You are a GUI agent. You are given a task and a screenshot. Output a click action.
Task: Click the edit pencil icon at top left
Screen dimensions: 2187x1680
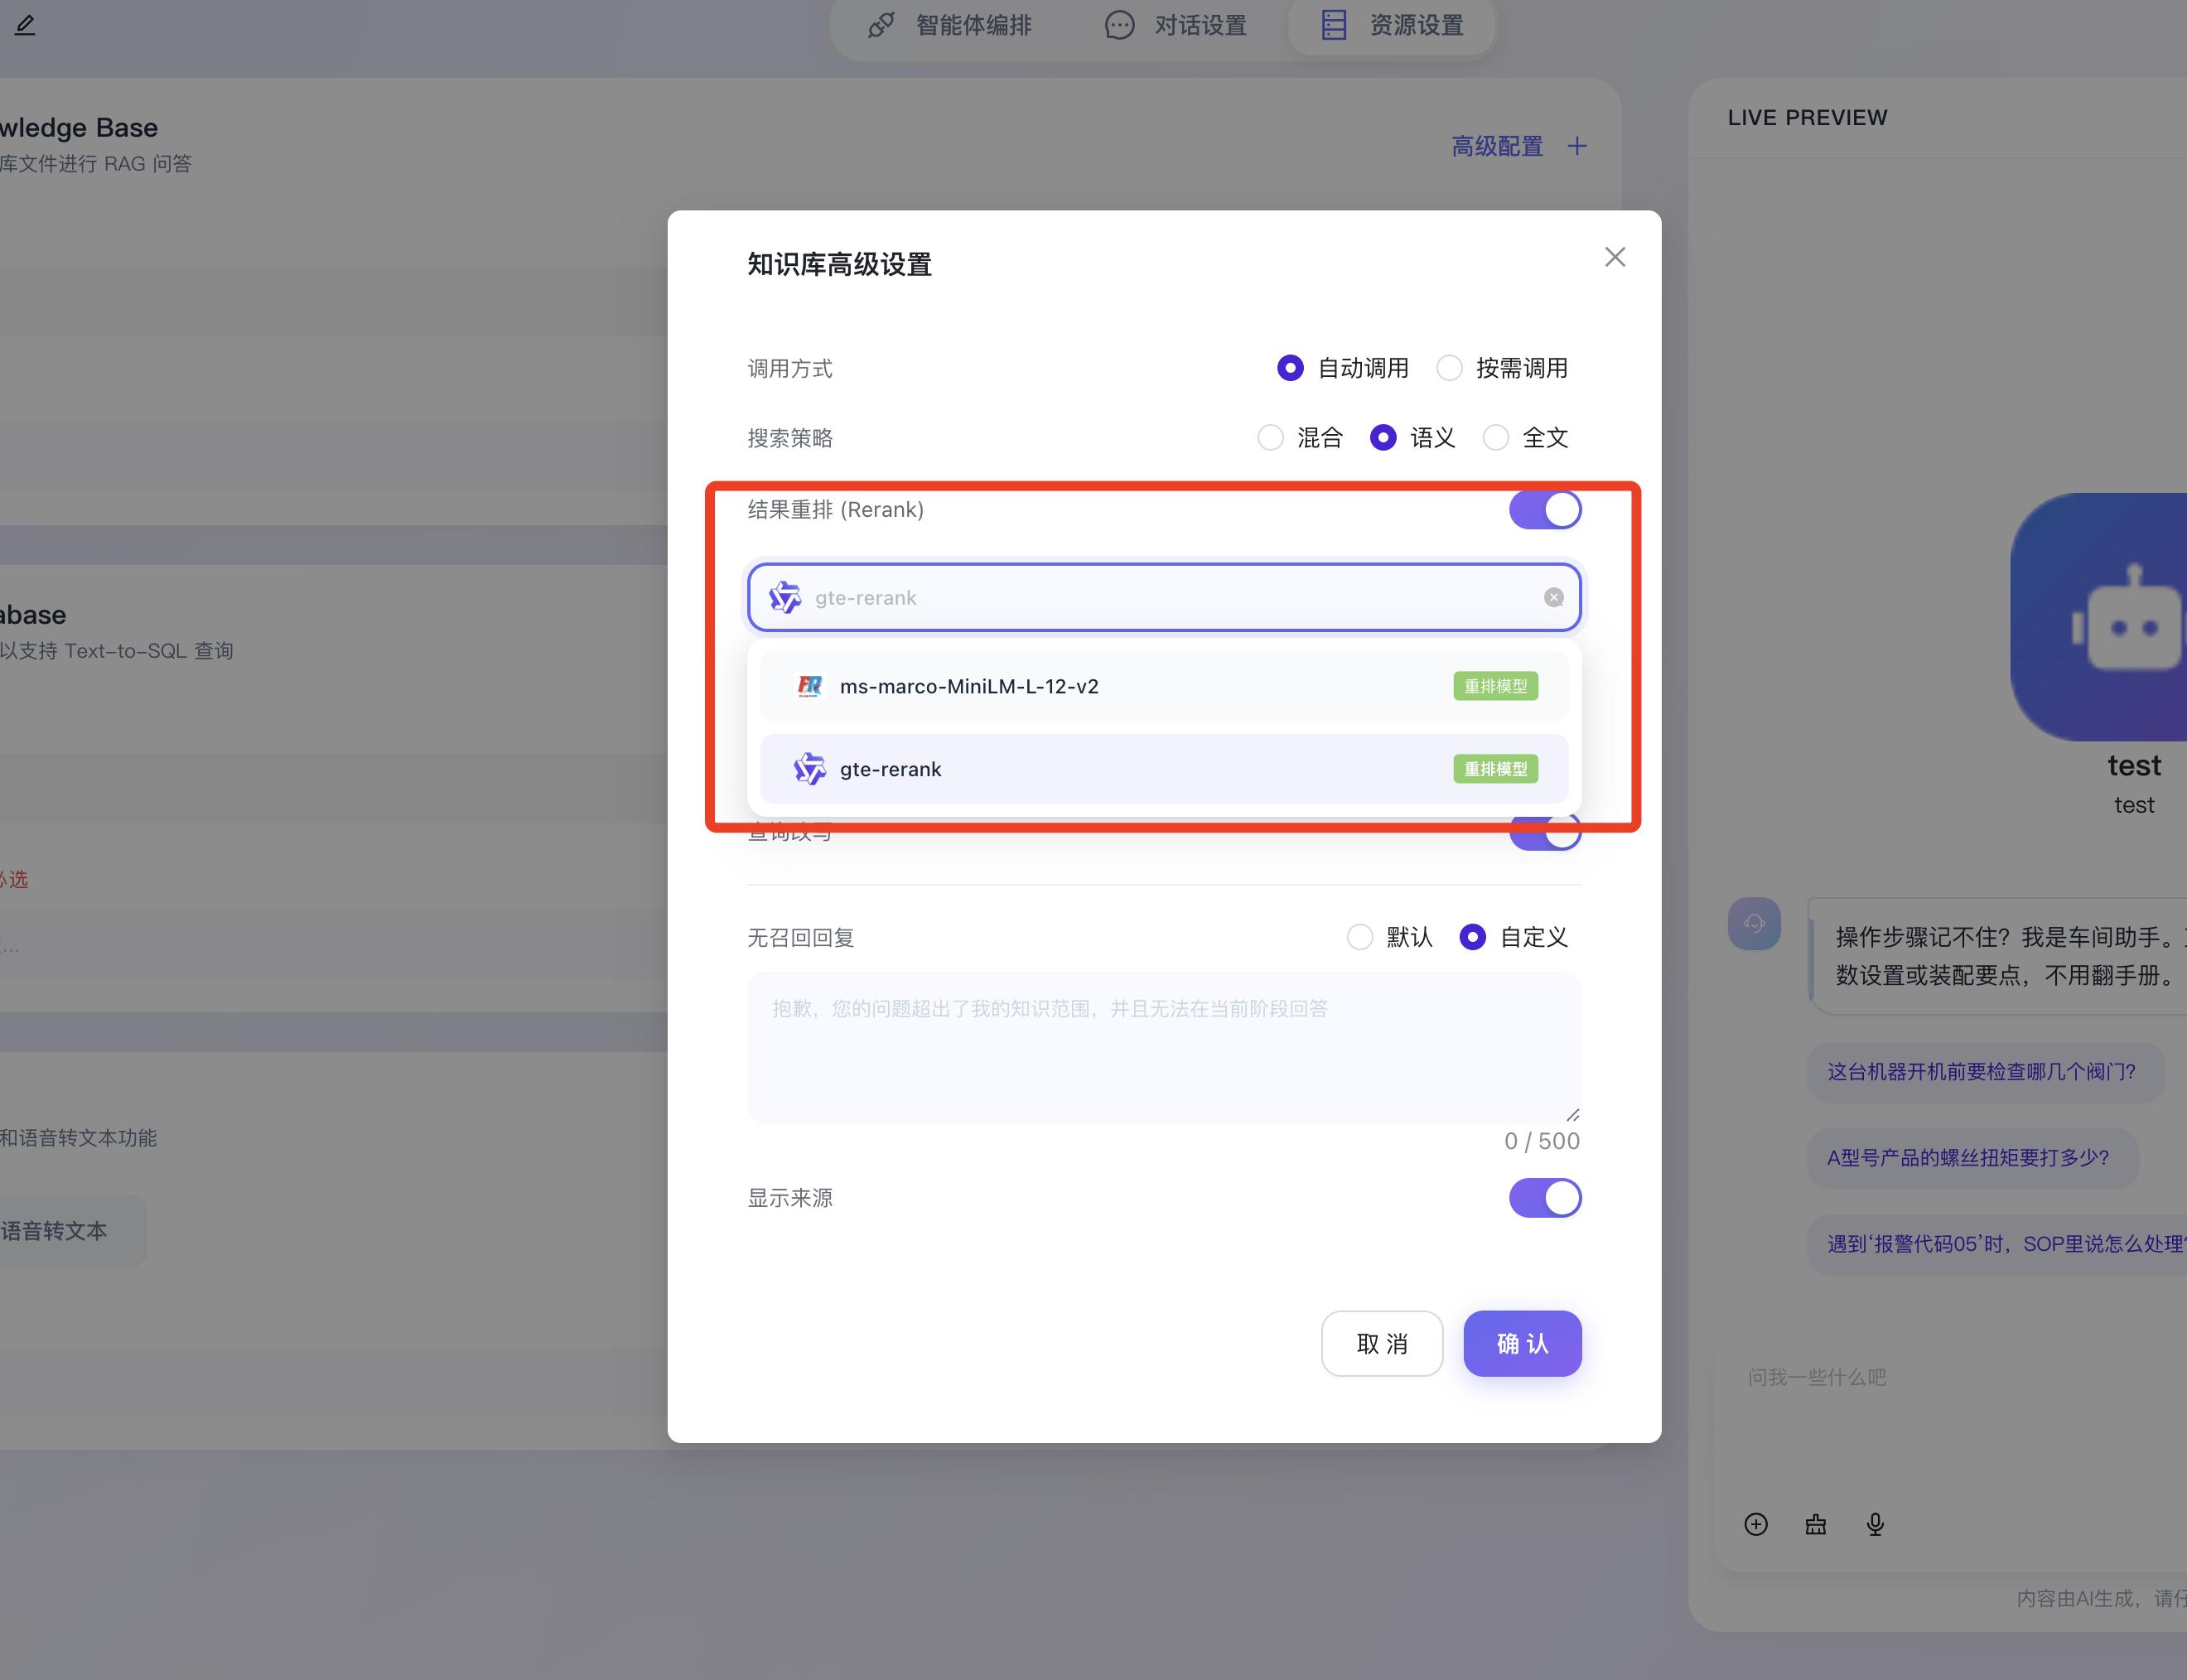click(25, 25)
